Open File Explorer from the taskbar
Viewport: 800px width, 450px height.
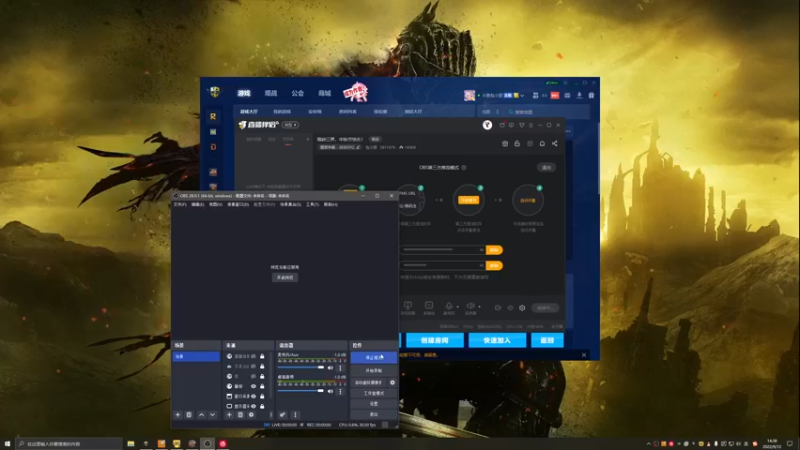(x=131, y=444)
